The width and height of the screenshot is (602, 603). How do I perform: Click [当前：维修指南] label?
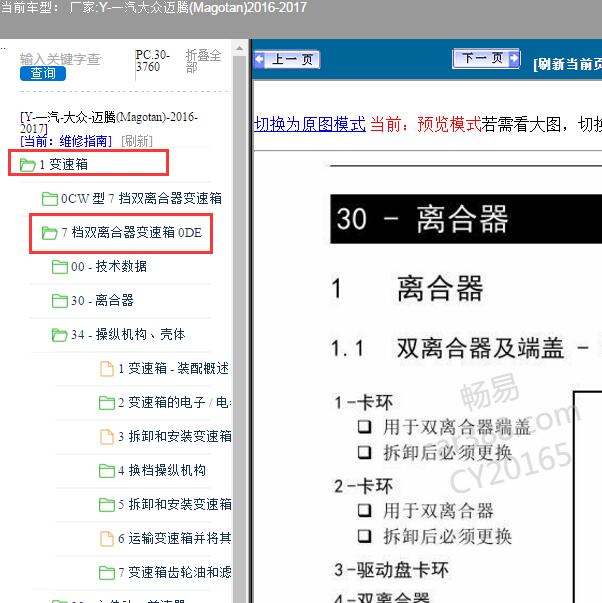click(66, 142)
